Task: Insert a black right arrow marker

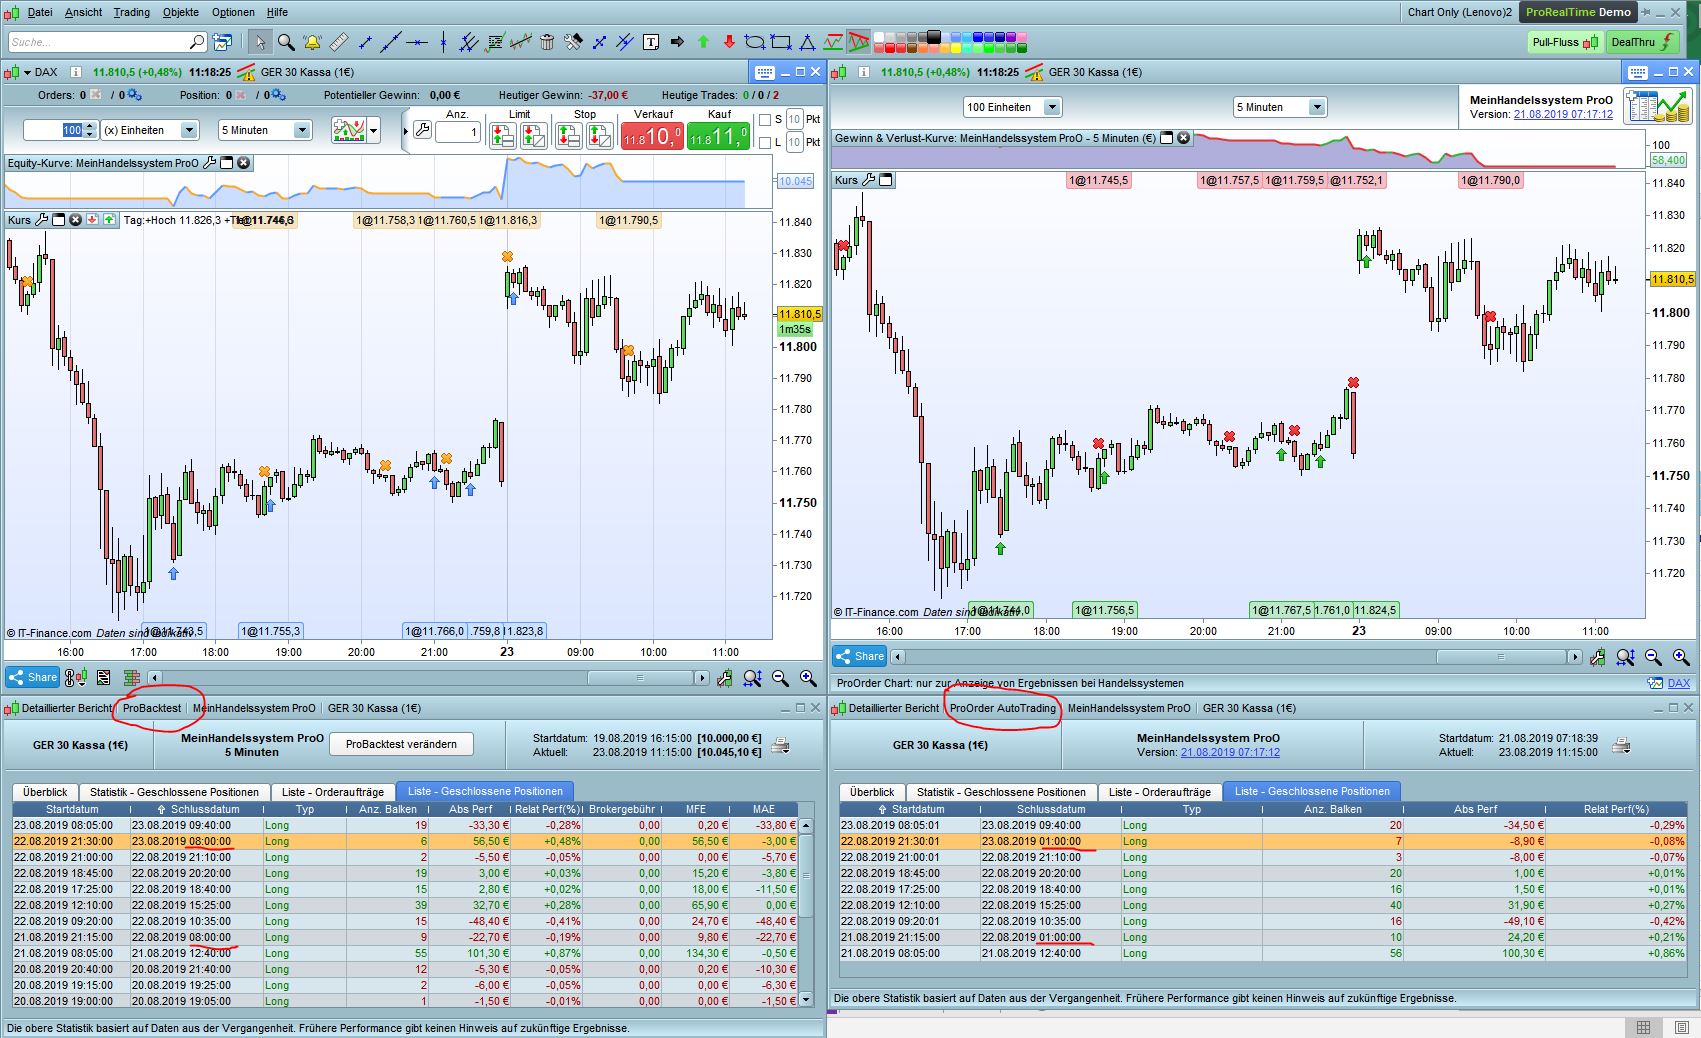Action: pos(677,42)
